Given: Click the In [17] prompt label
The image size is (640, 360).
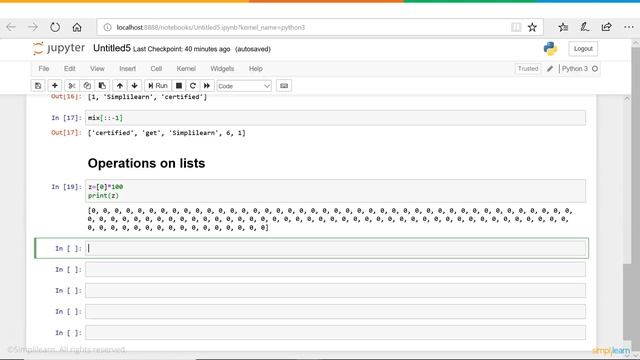Looking at the screenshot, I should [x=66, y=118].
